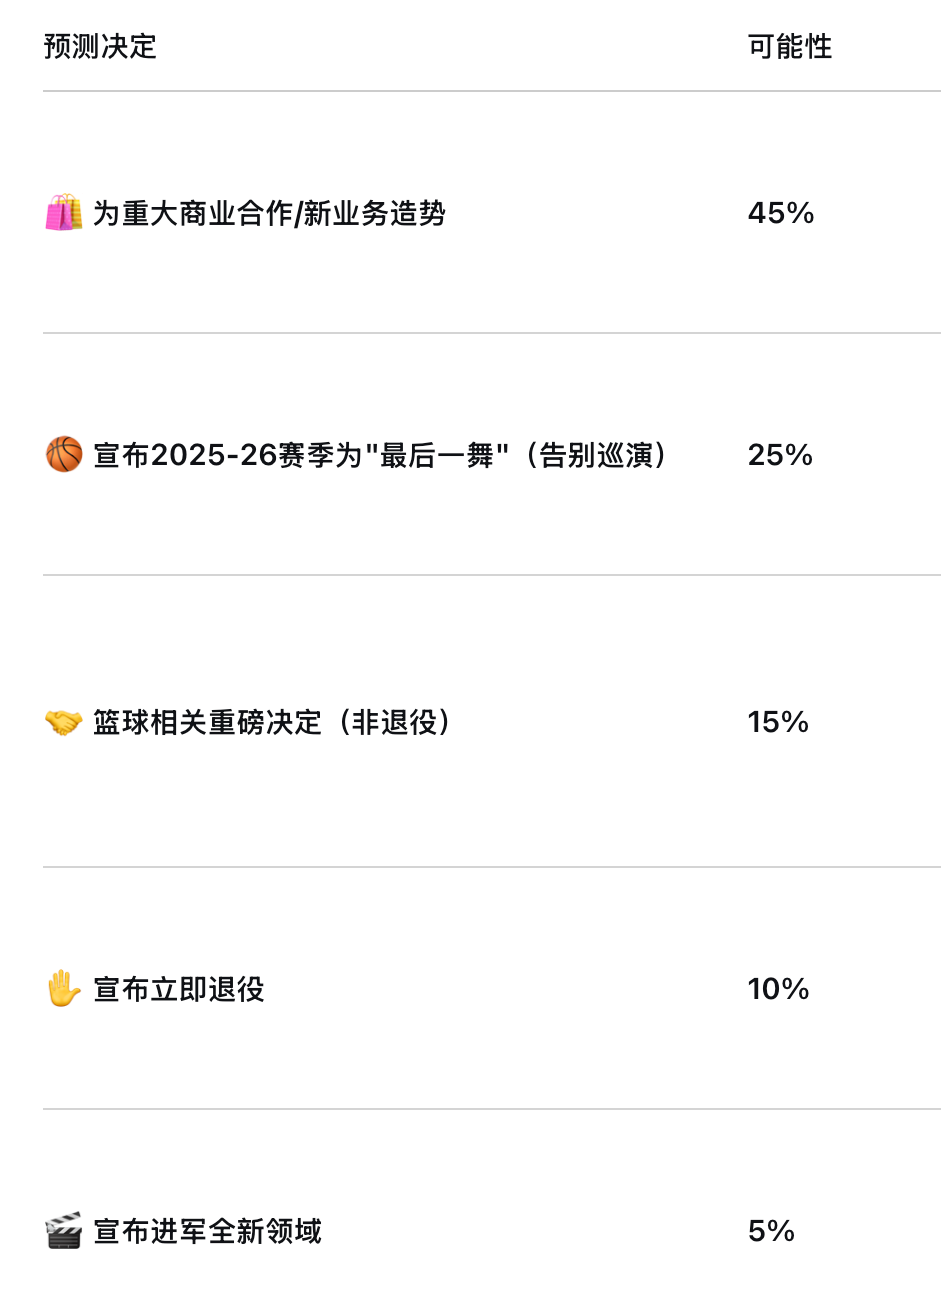Select the 宣布立即退役 prediction text
The height and width of the screenshot is (1300, 942).
point(179,989)
